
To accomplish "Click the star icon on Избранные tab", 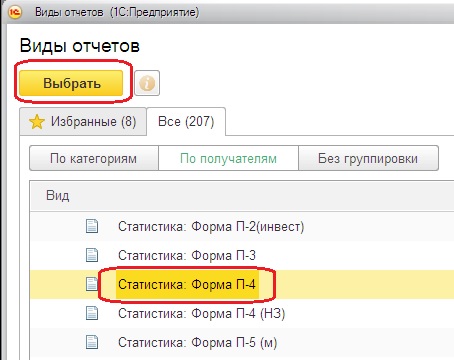I will [x=37, y=122].
